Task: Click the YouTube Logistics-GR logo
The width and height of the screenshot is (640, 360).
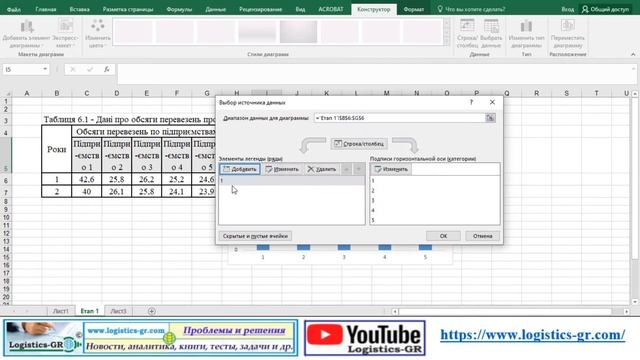Action: click(365, 338)
